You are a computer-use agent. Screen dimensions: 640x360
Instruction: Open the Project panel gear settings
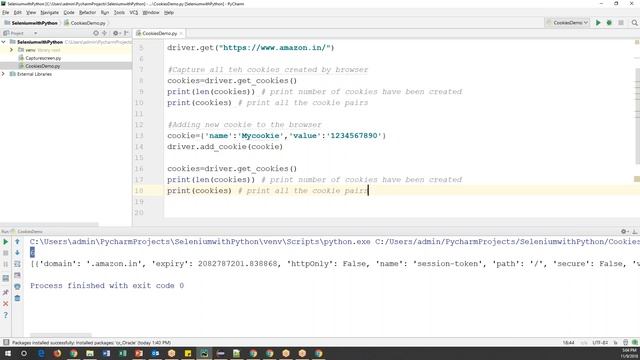tap(116, 33)
